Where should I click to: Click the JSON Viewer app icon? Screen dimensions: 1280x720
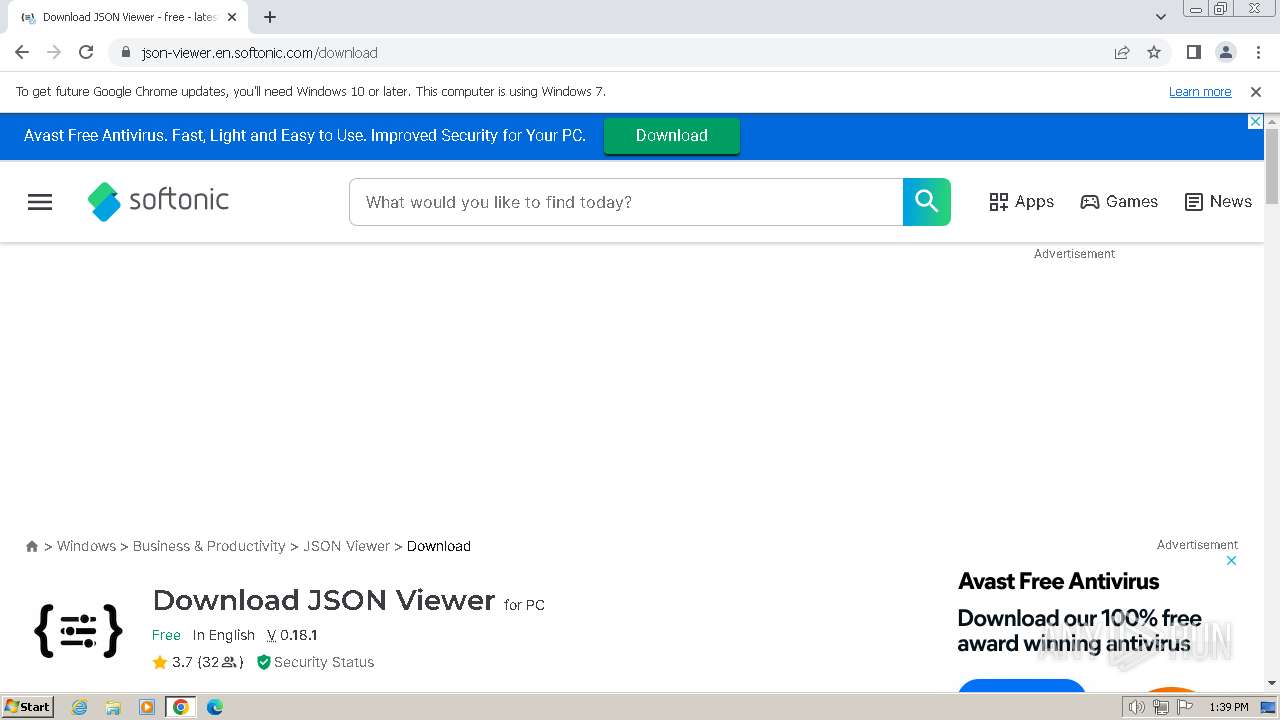78,630
